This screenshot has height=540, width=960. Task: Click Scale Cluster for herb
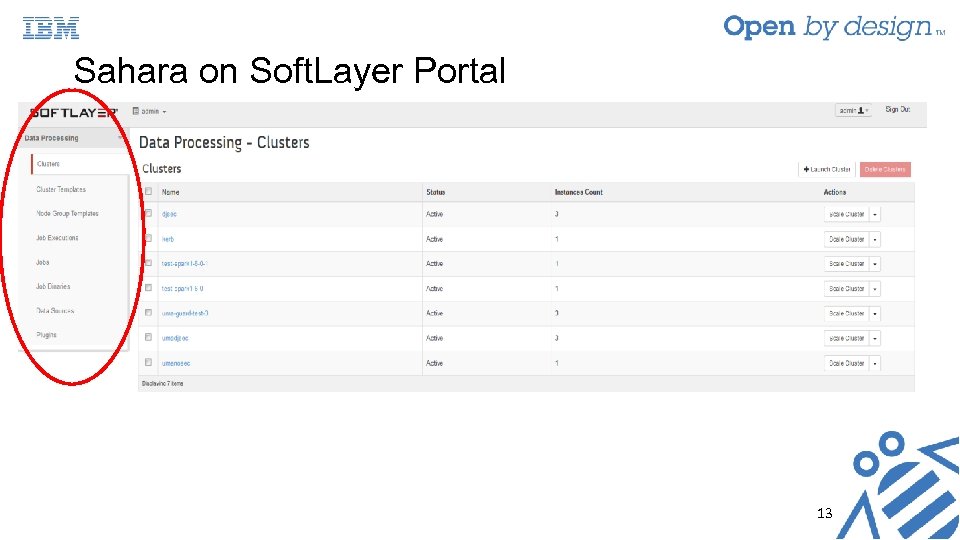(847, 239)
